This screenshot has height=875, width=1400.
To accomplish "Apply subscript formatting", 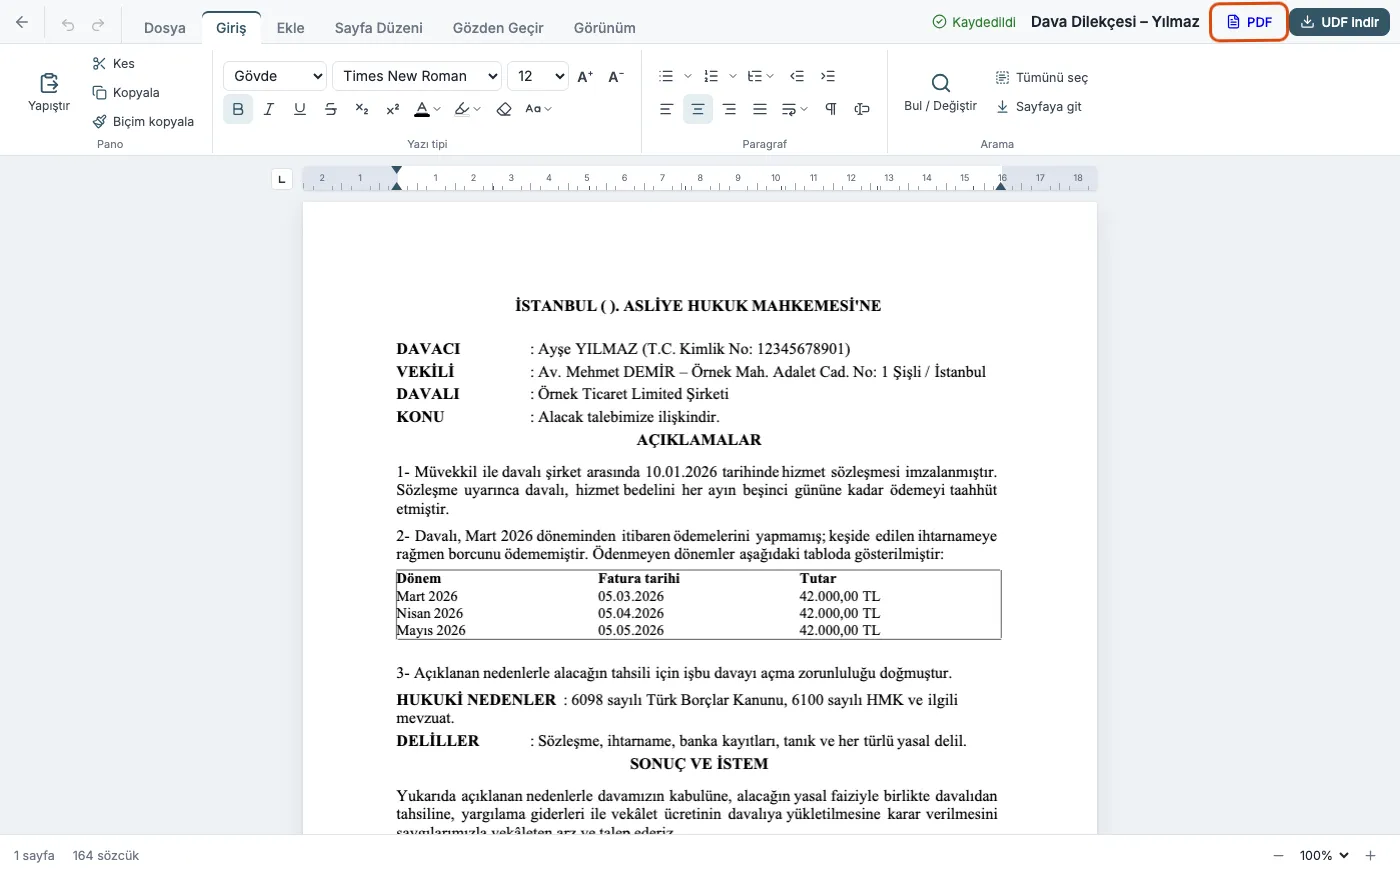I will pyautogui.click(x=362, y=109).
